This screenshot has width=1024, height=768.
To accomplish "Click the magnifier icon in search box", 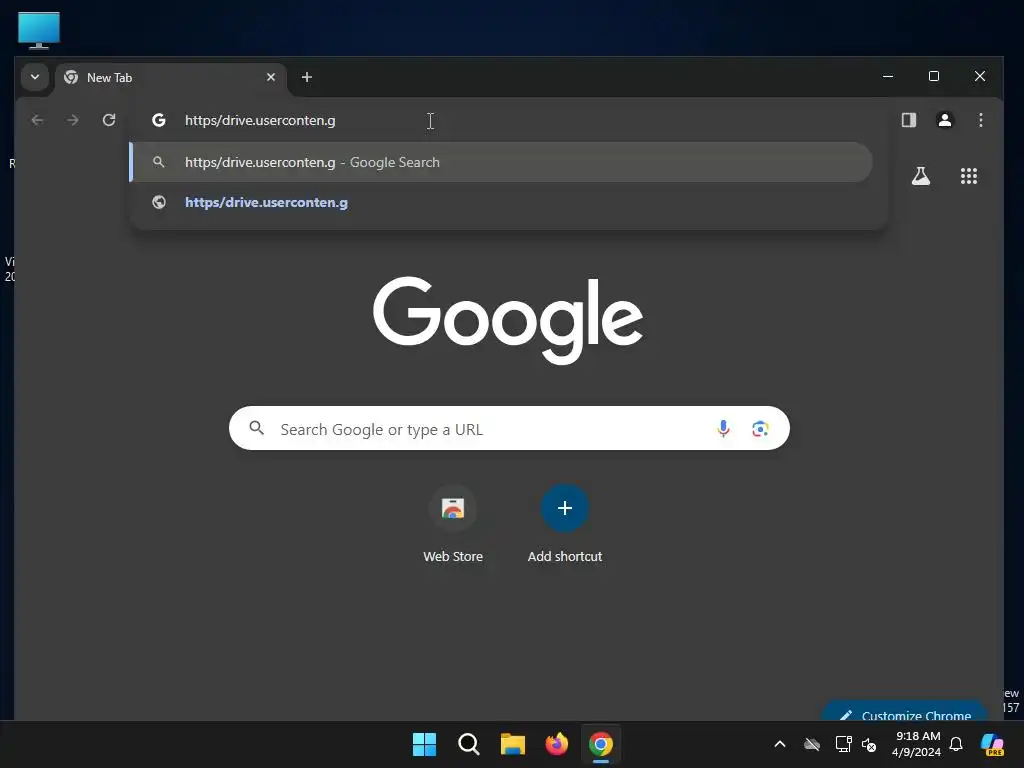I will tap(257, 428).
